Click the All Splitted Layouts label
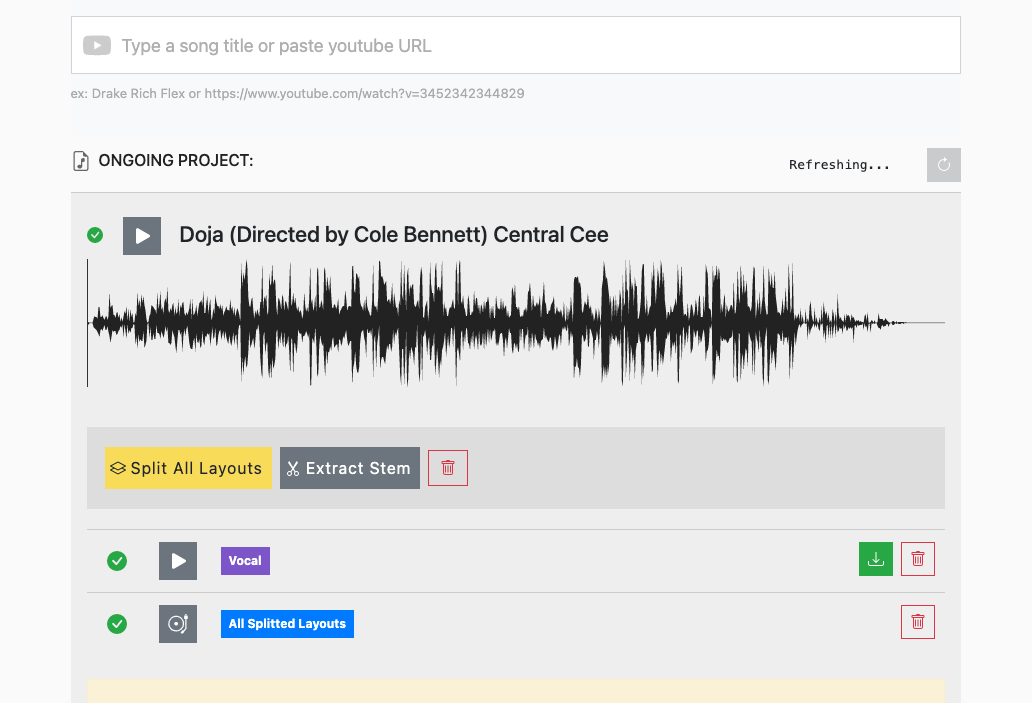 pos(287,624)
